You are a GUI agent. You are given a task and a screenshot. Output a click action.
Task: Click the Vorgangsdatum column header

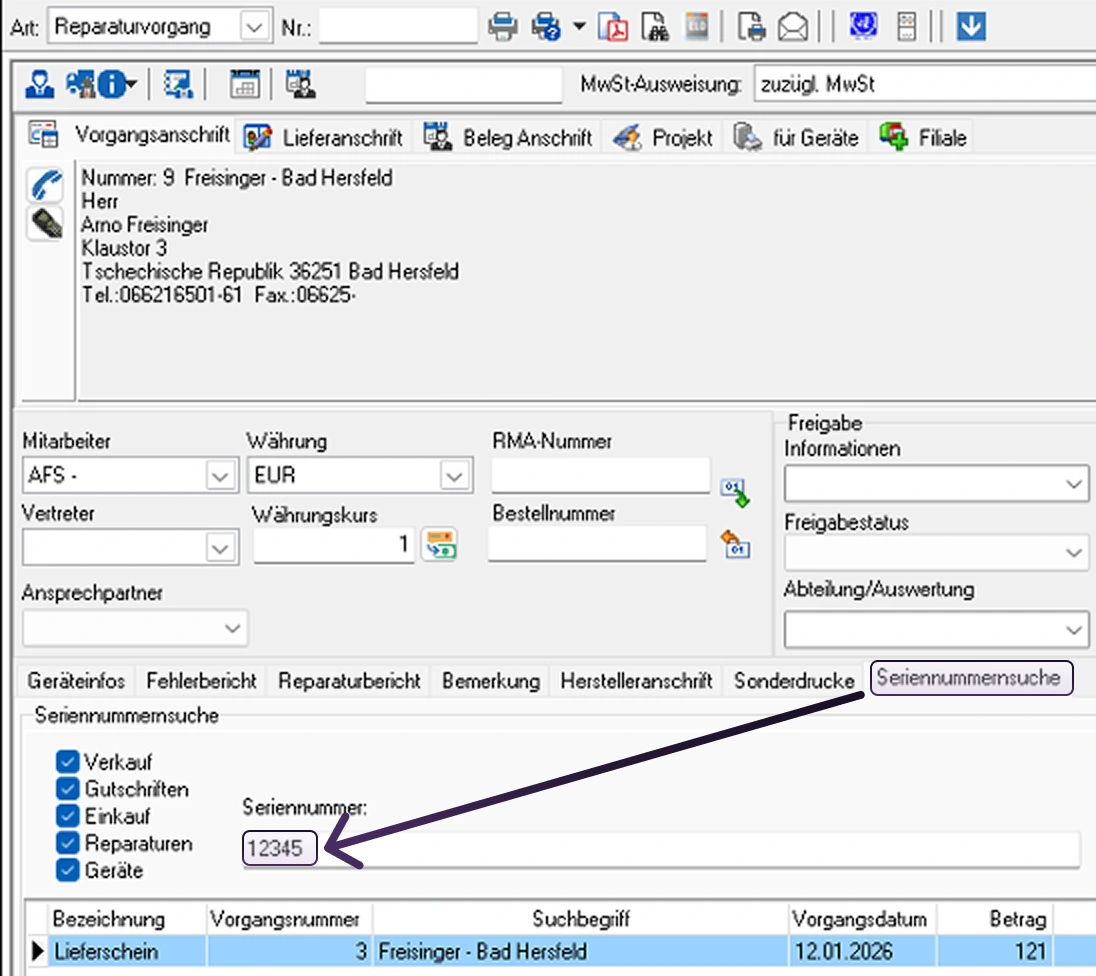pyautogui.click(x=859, y=918)
